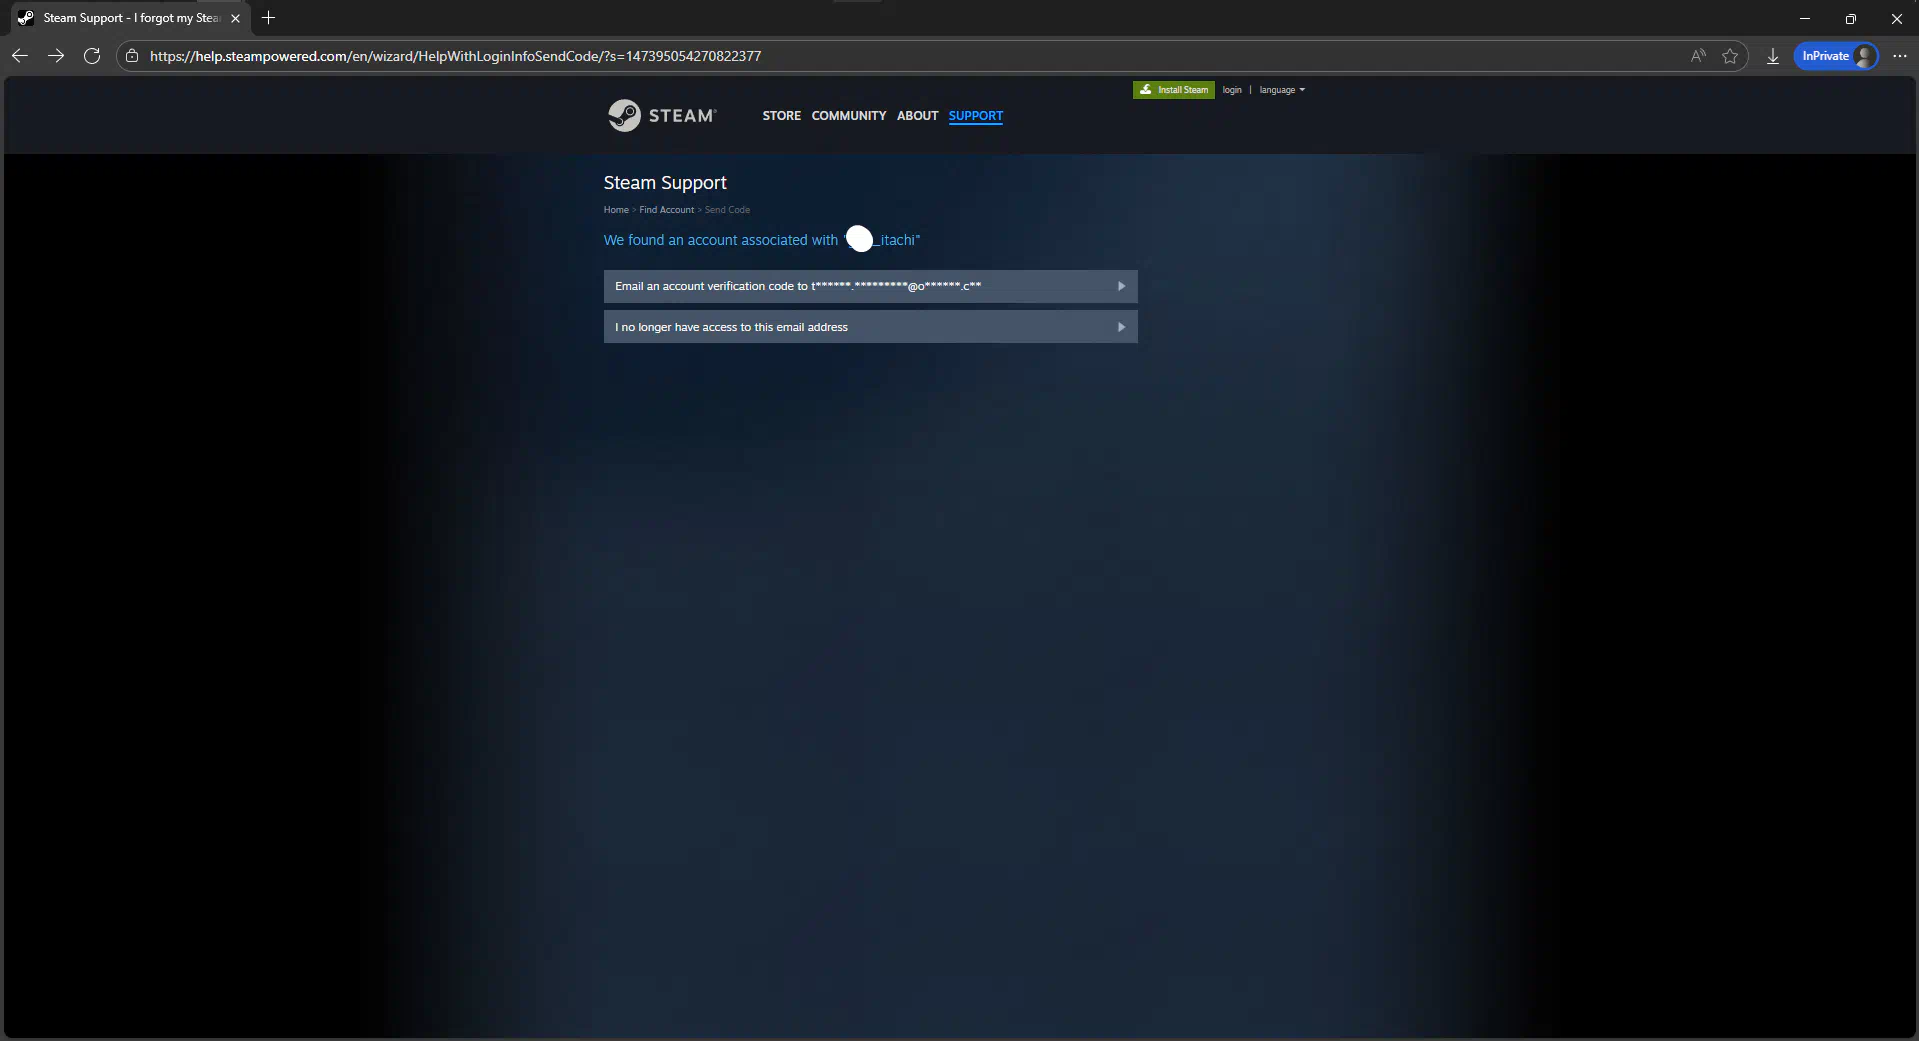Screen dimensions: 1919x1041
Task: Click the login link
Action: [x=1232, y=90]
